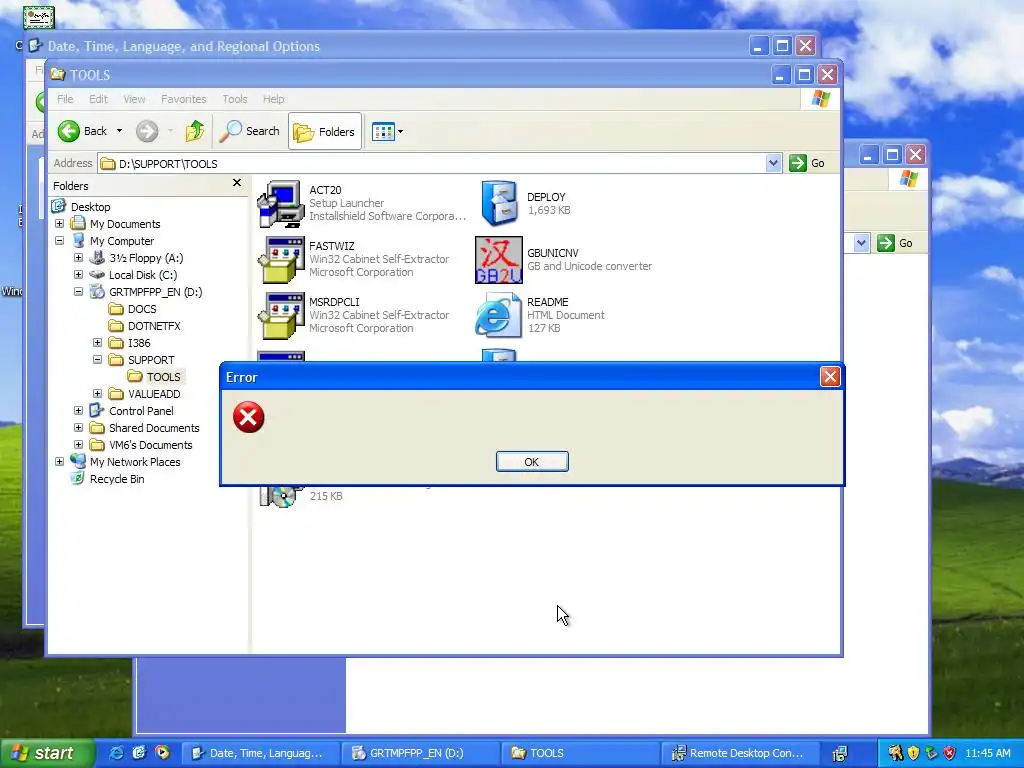Image resolution: width=1024 pixels, height=768 pixels.
Task: Expand VM6's Documents node
Action: 78,445
